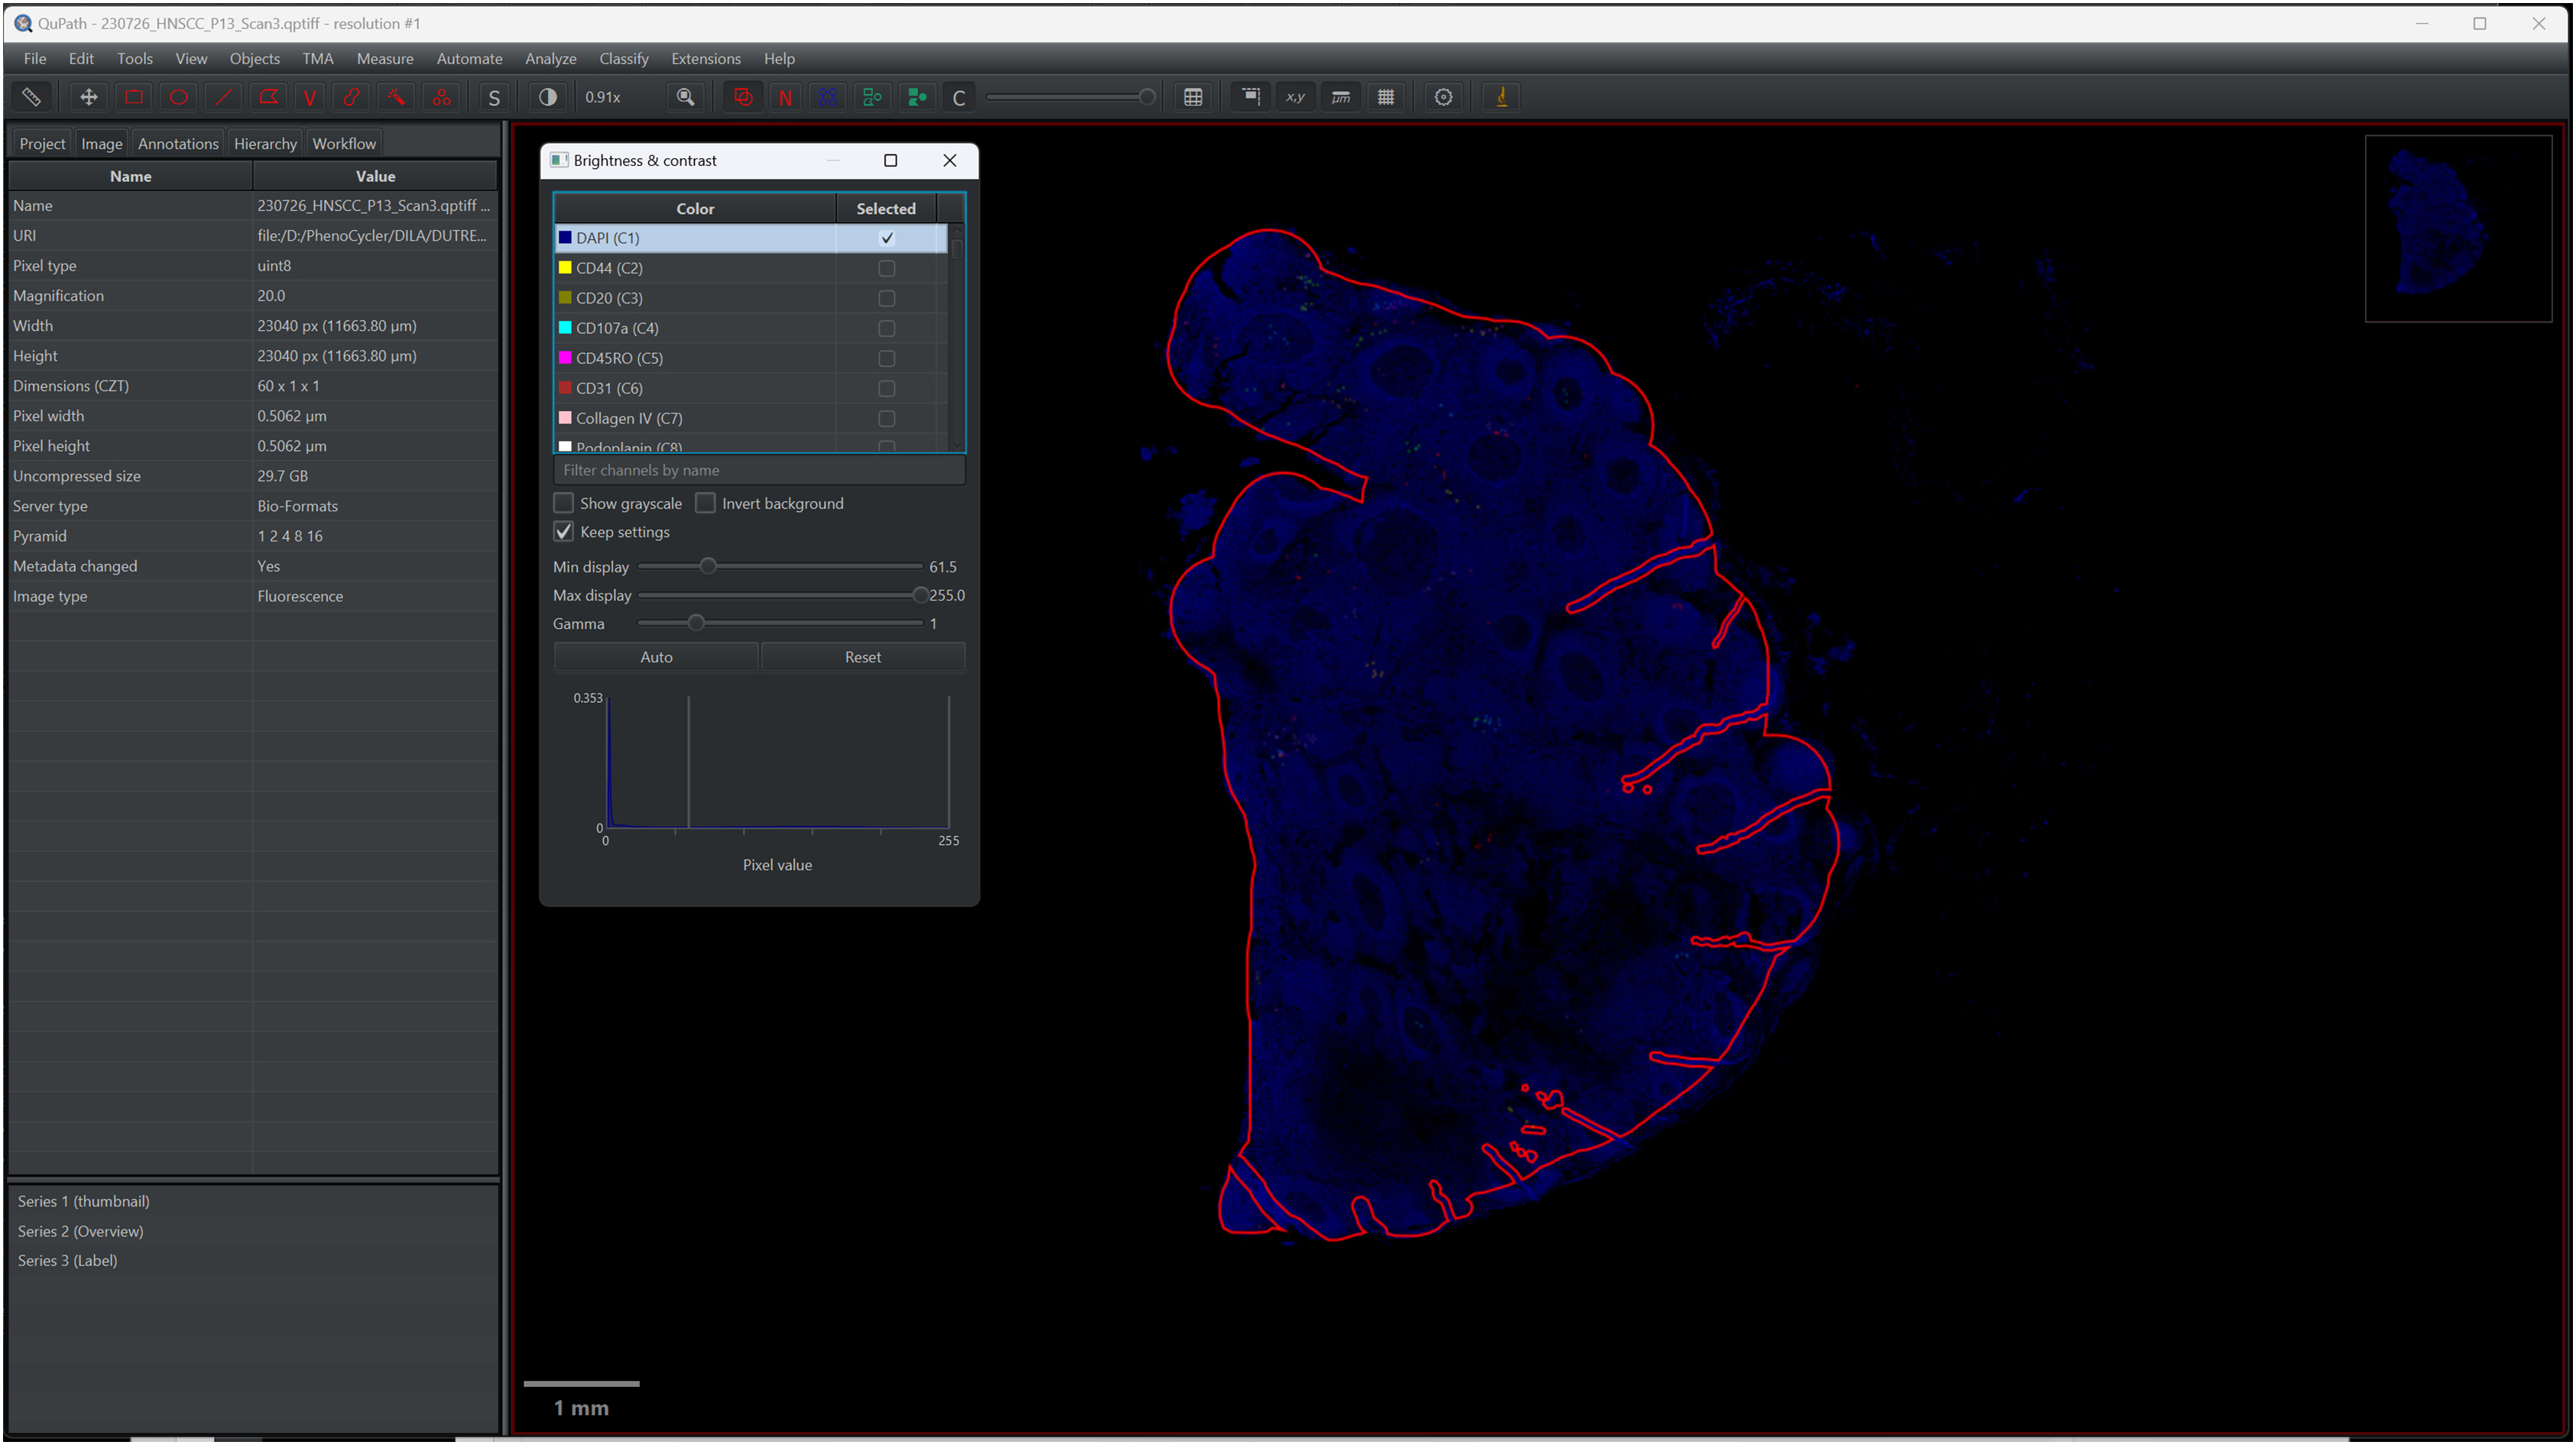Select the Brush tool
The width and height of the screenshot is (2576, 1445).
pyautogui.click(x=351, y=97)
